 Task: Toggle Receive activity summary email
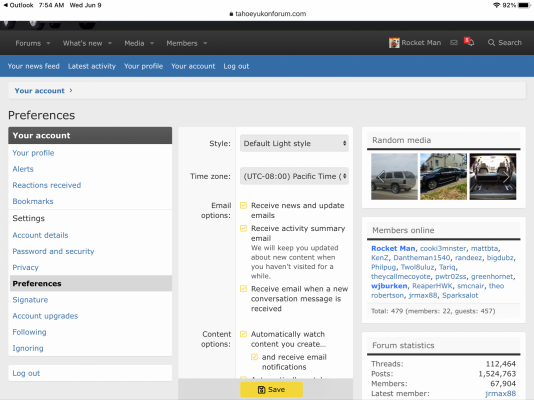[243, 228]
